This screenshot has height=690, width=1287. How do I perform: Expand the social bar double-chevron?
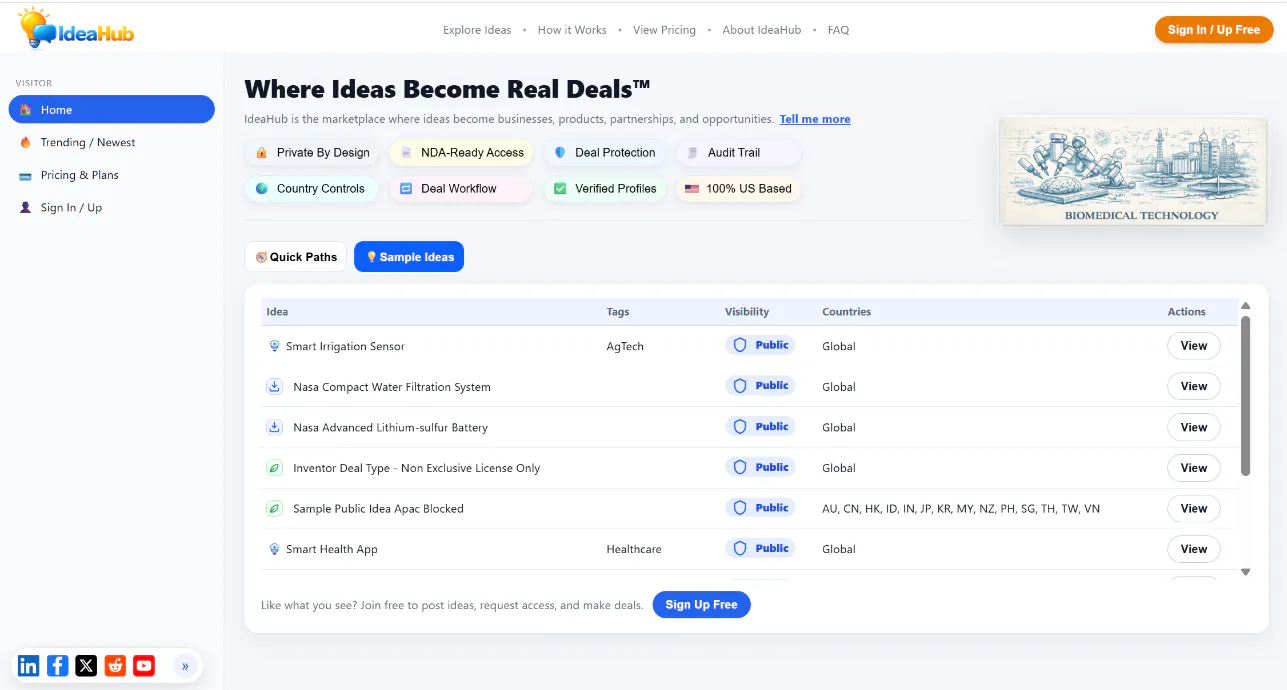click(x=185, y=665)
